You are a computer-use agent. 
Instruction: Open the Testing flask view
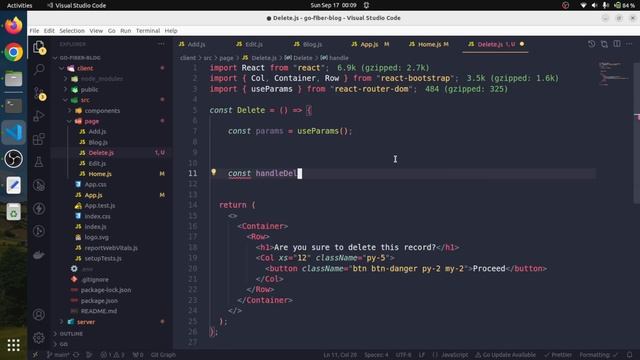[x=39, y=162]
